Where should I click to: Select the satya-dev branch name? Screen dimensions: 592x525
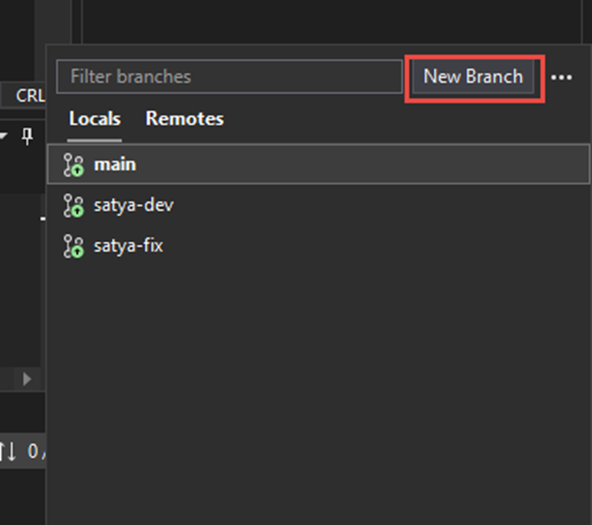click(x=134, y=205)
